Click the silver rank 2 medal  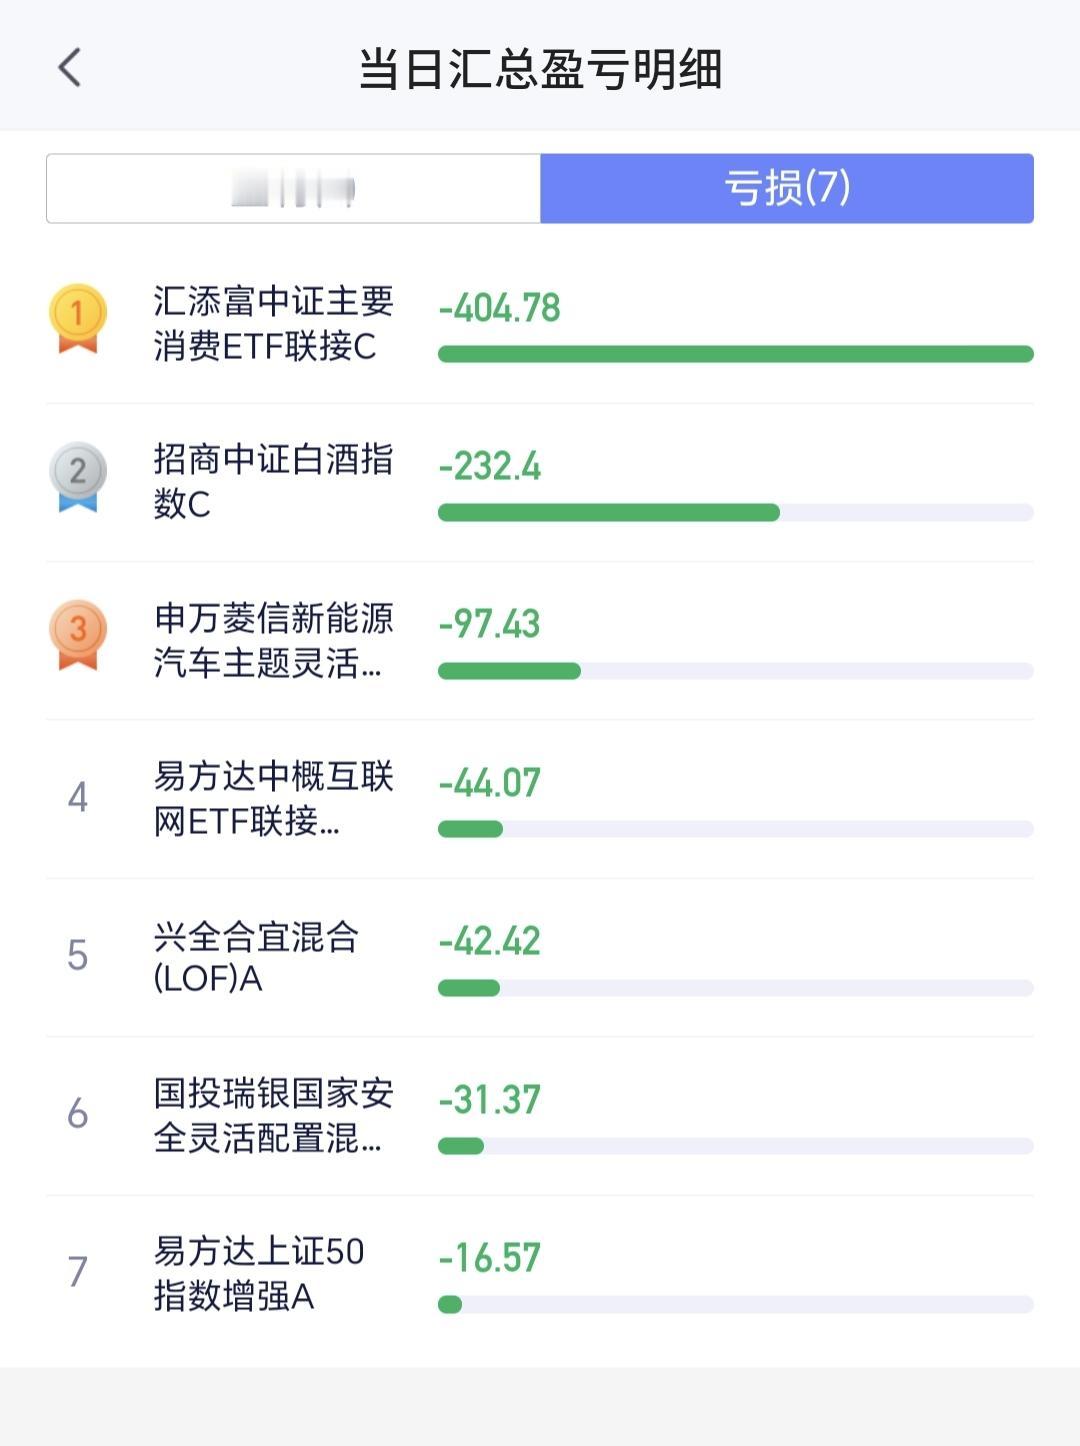pyautogui.click(x=78, y=477)
